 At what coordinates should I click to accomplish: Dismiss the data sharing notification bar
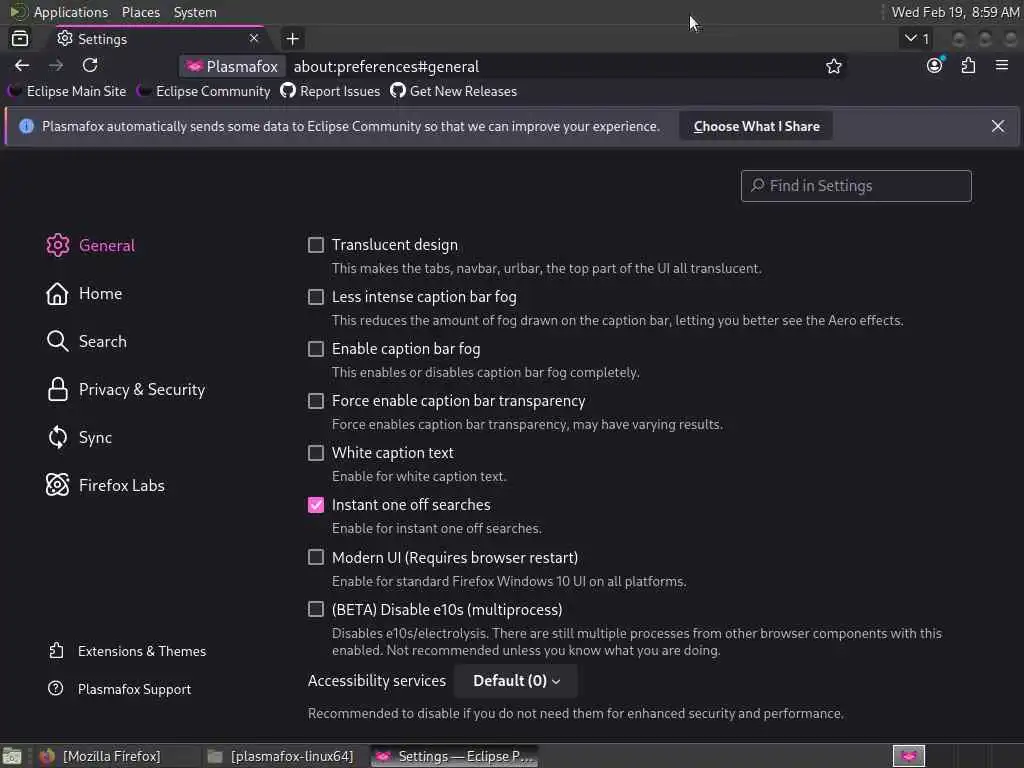pos(998,126)
